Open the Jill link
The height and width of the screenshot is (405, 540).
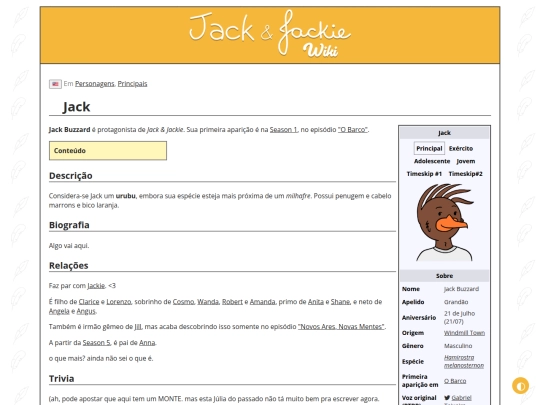138,326
